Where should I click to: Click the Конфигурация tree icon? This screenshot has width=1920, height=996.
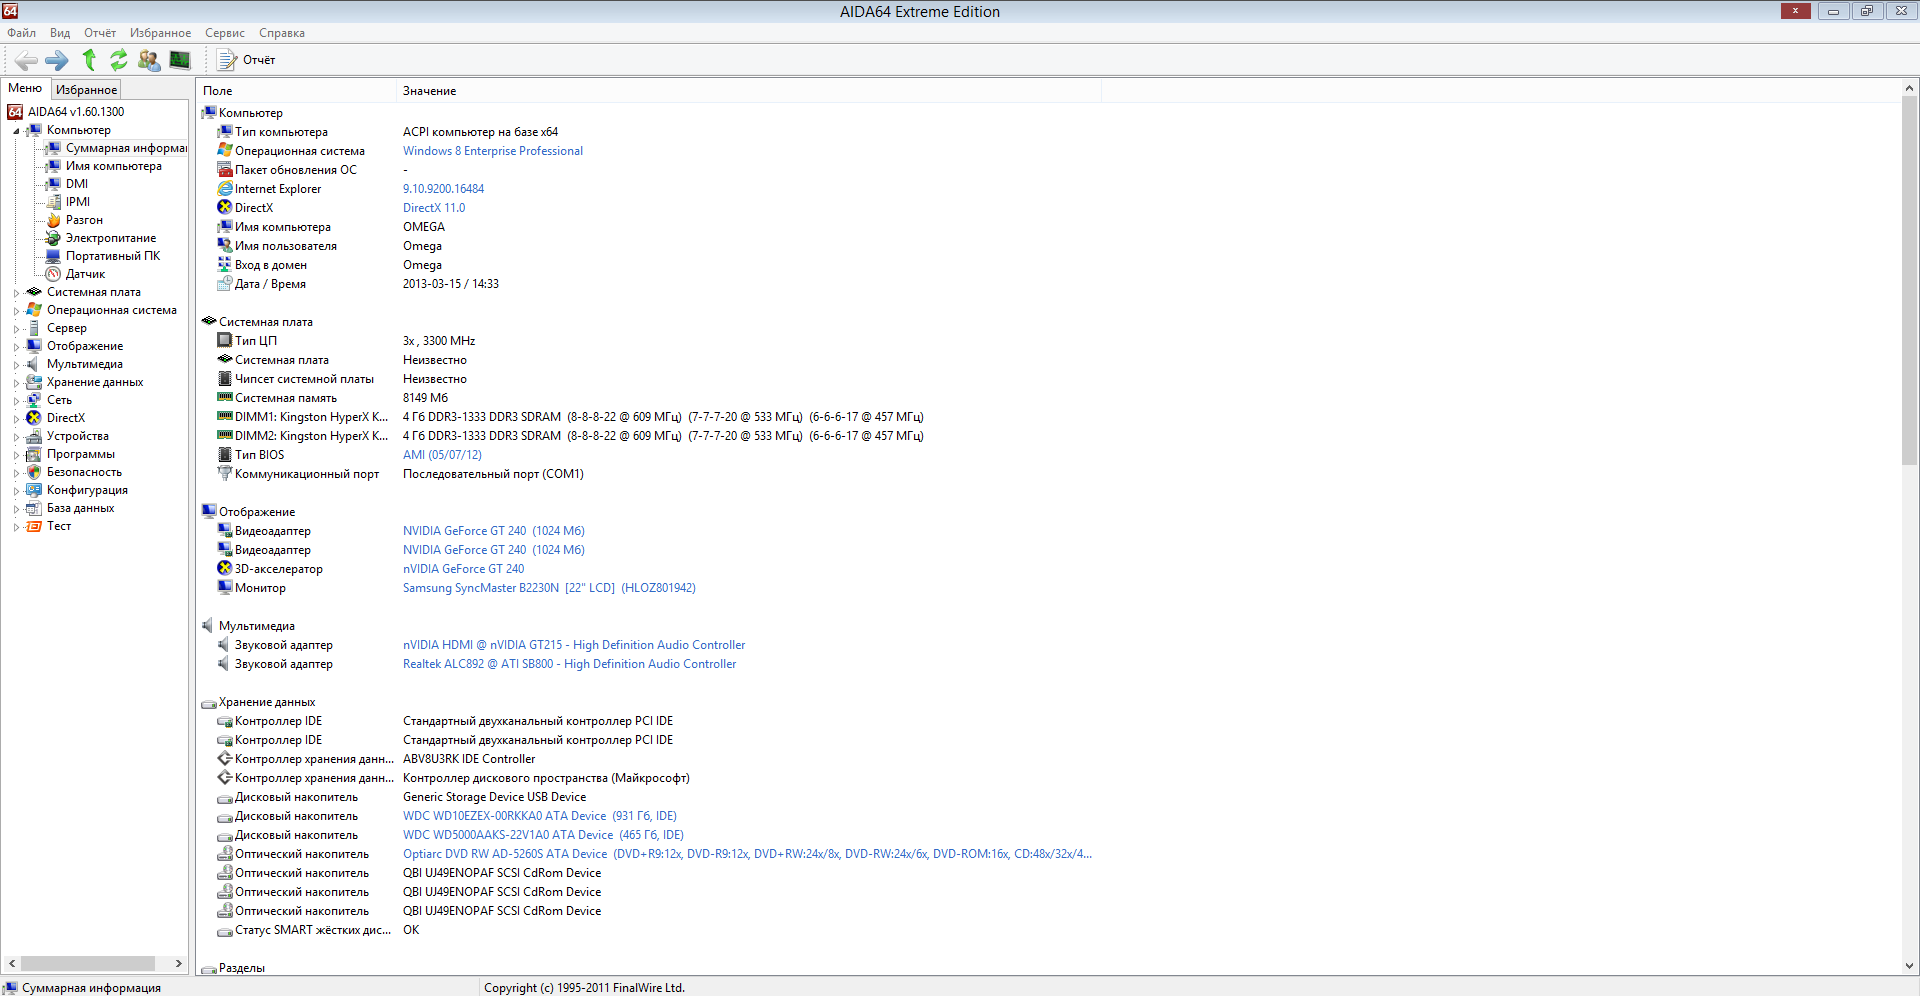[x=34, y=490]
